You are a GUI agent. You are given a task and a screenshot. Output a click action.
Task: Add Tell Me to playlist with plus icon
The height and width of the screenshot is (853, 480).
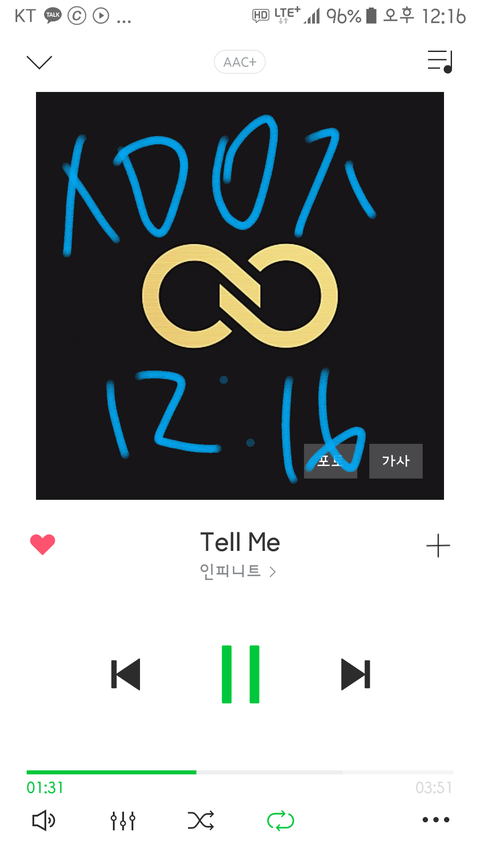(438, 546)
